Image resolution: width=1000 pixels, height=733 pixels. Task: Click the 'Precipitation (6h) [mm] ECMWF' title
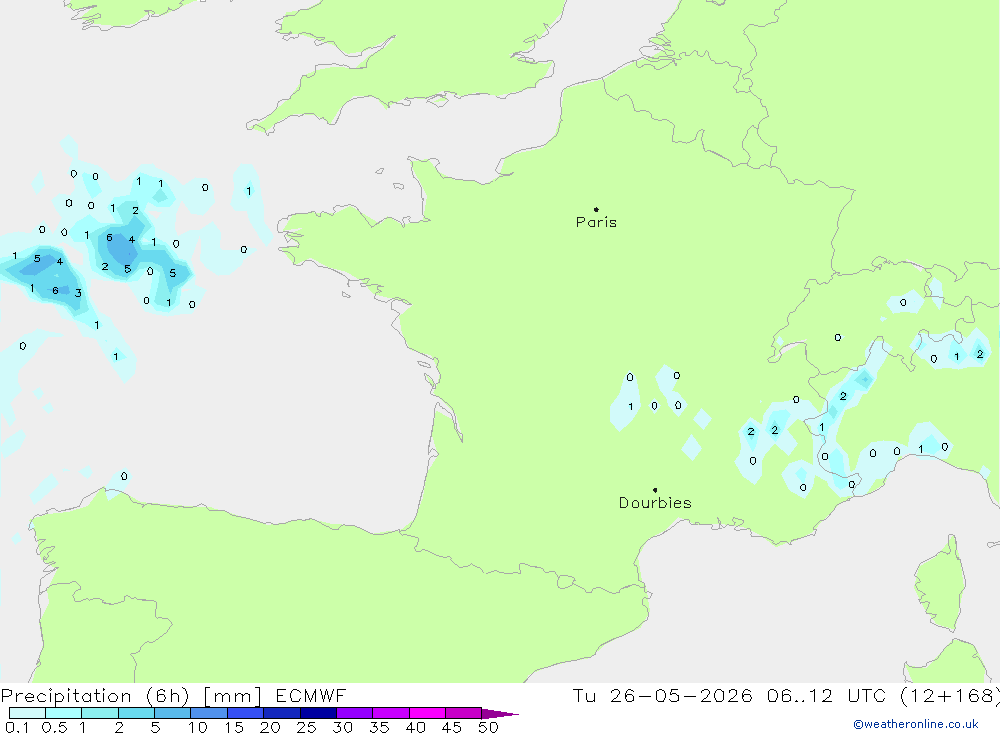(x=173, y=696)
